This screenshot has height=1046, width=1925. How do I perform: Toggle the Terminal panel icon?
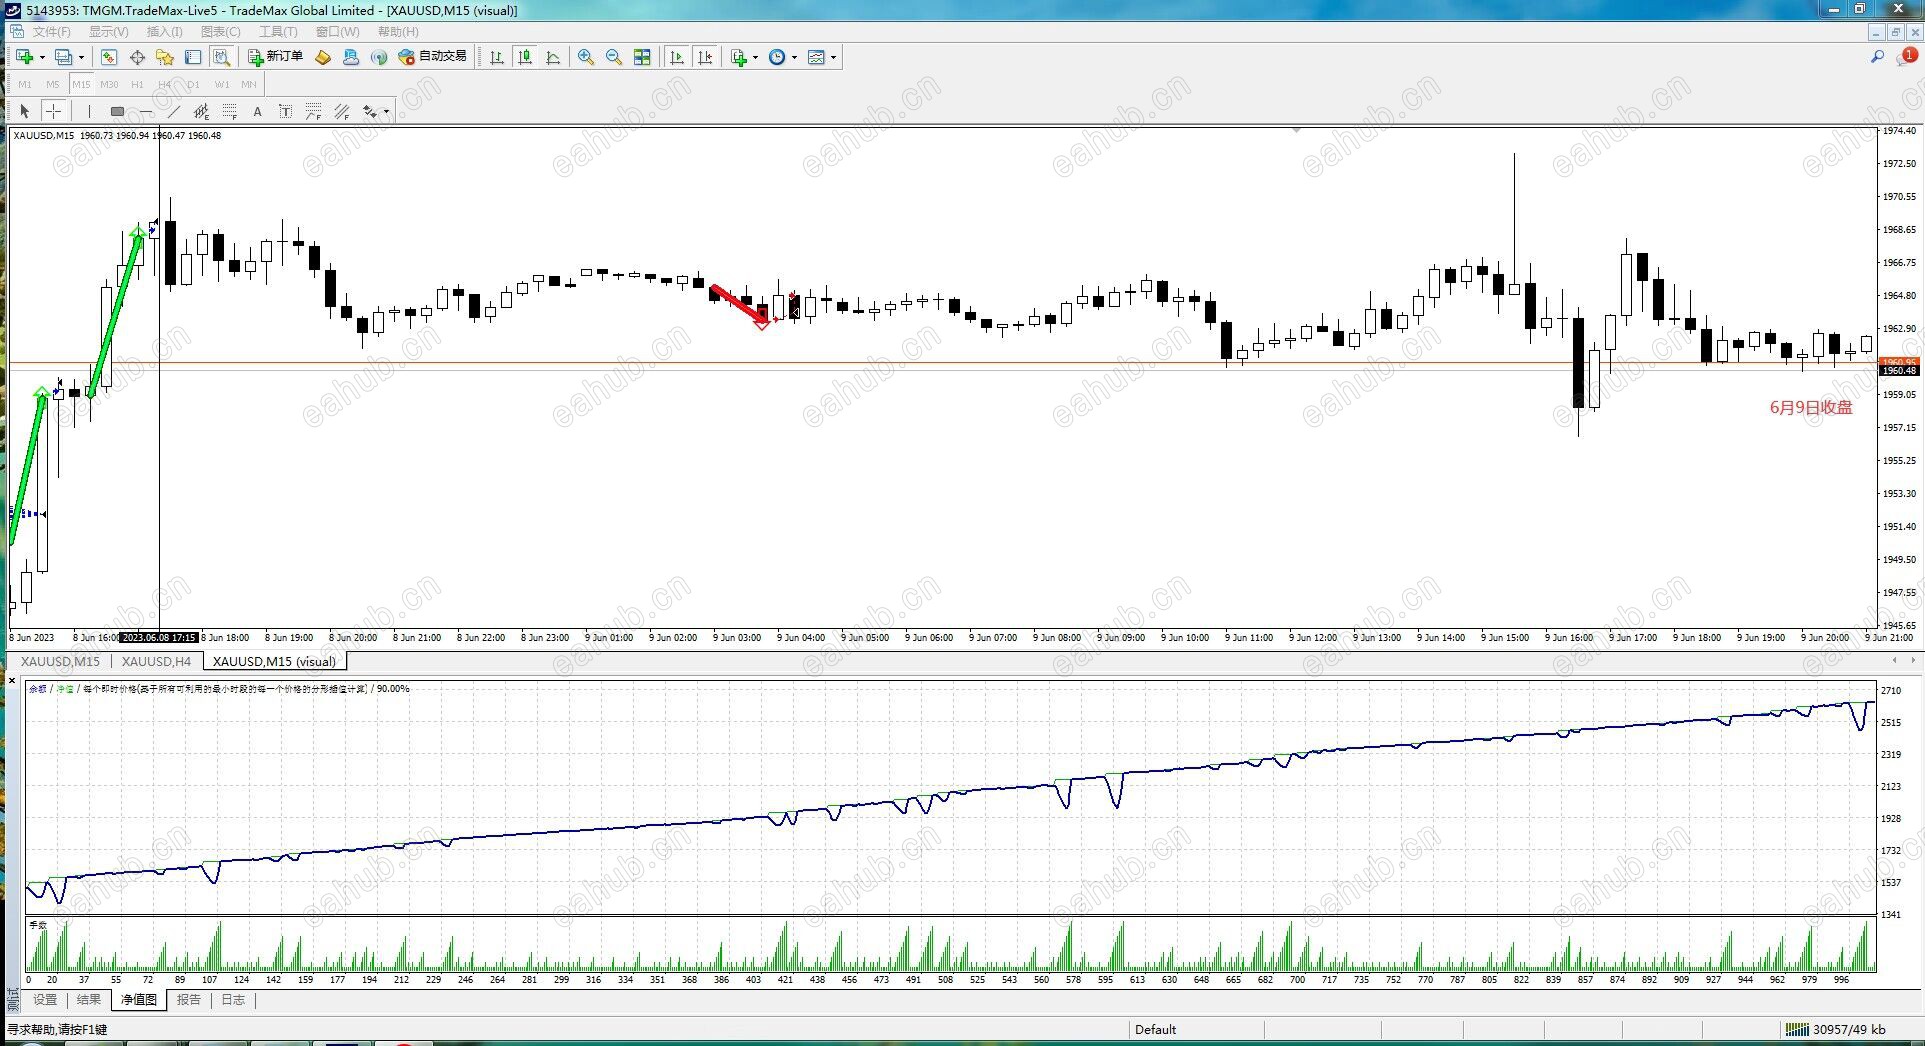pyautogui.click(x=193, y=57)
